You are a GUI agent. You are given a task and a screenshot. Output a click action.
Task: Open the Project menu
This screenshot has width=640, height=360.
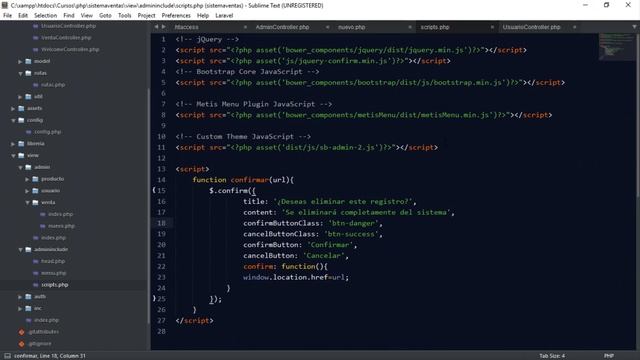146,16
